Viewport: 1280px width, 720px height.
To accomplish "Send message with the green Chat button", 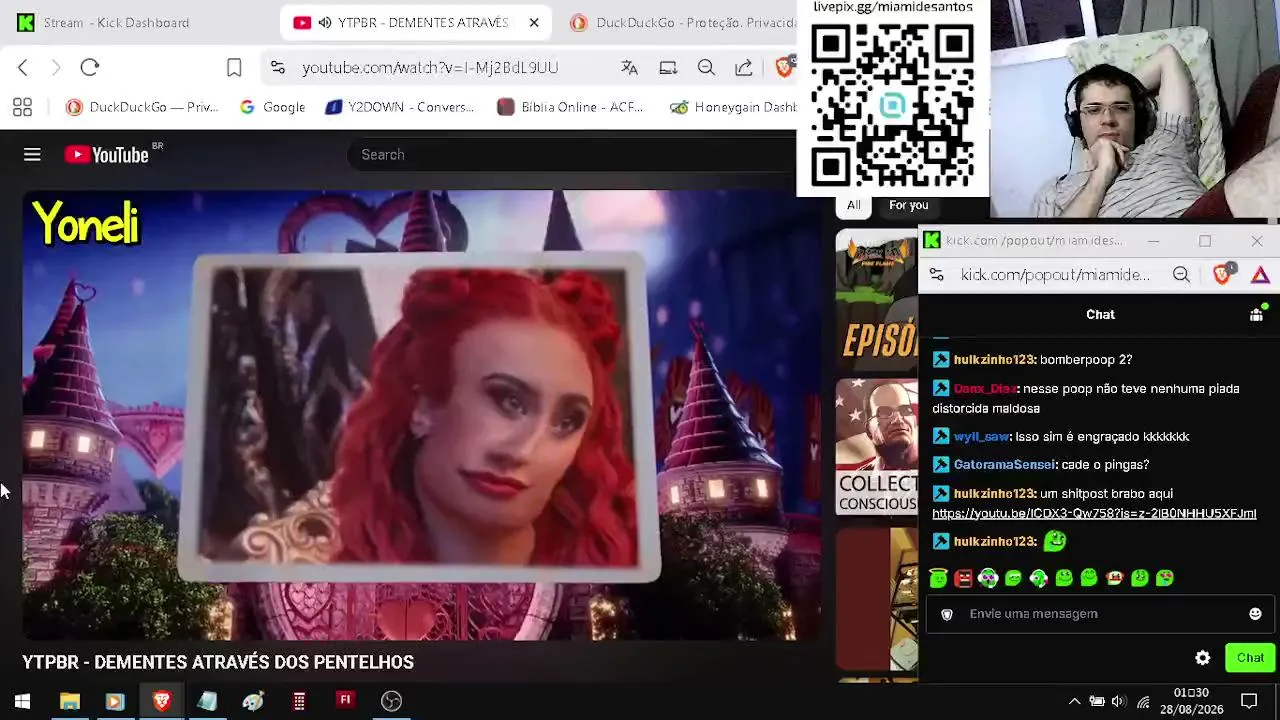I will point(1250,658).
